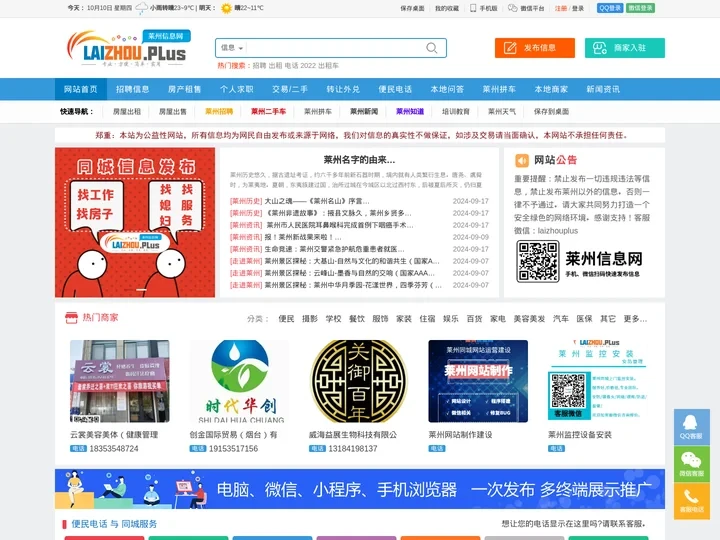Click quick nav 莱州新闻
This screenshot has height=540, width=720.
click(x=364, y=111)
